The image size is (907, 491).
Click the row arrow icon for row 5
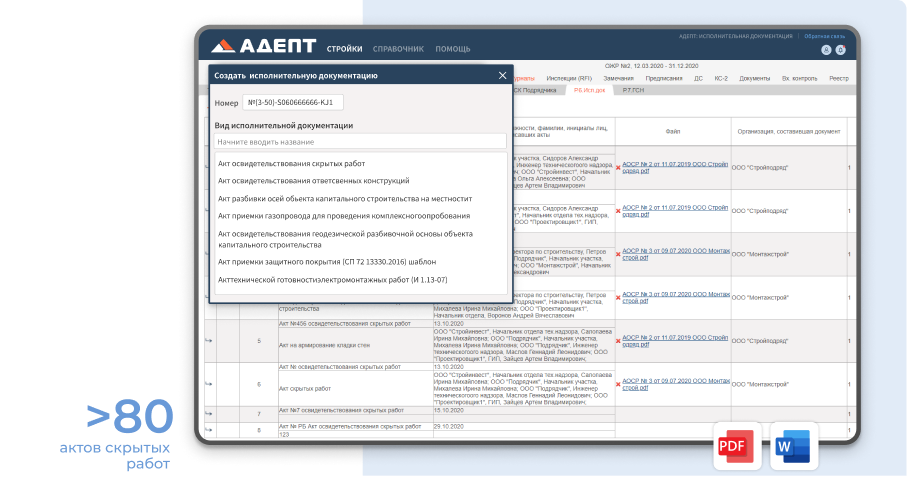pos(208,341)
